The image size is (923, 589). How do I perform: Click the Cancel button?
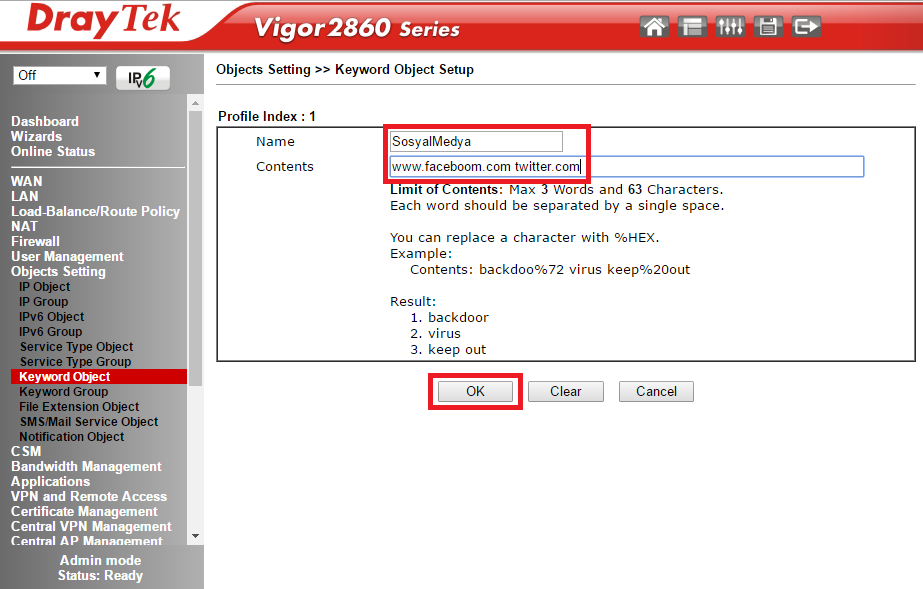pyautogui.click(x=656, y=392)
